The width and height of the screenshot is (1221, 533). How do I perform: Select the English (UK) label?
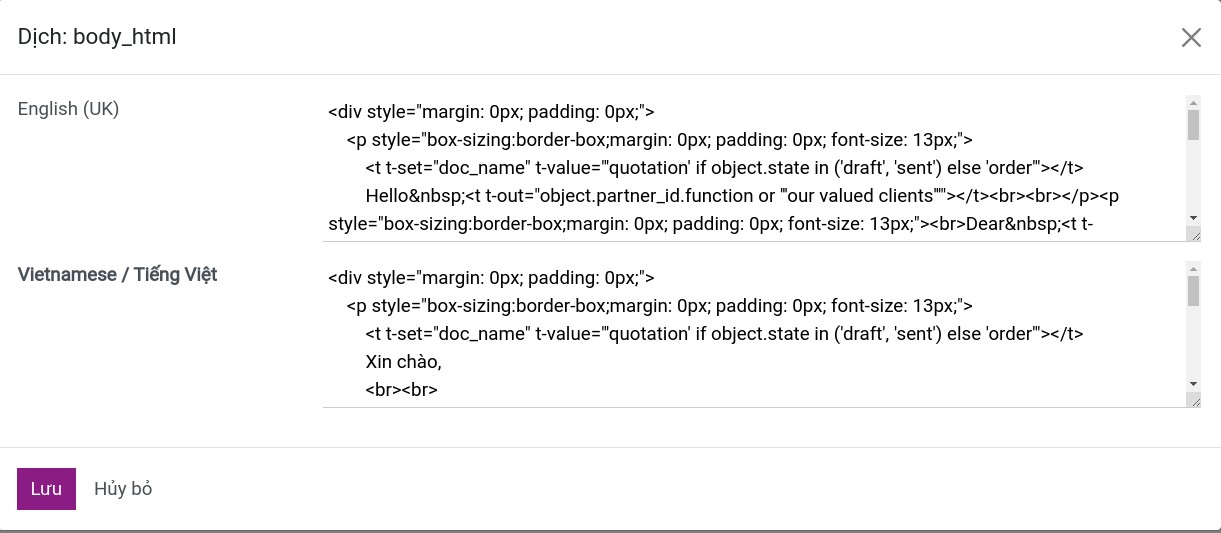[68, 109]
